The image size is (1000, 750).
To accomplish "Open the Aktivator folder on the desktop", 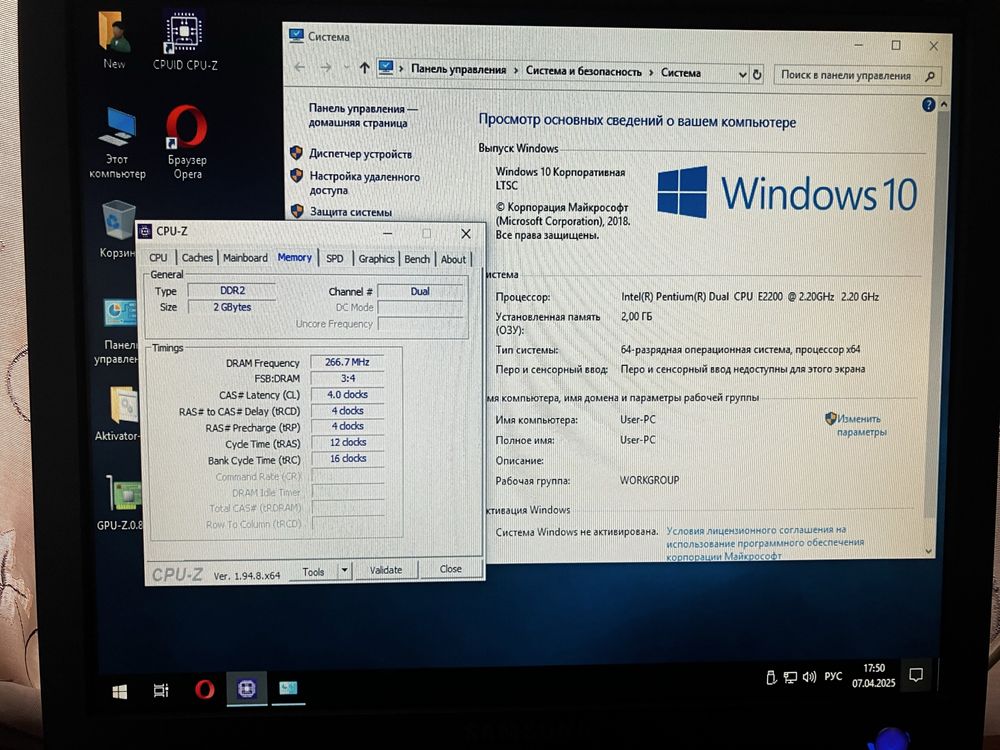I will point(118,413).
